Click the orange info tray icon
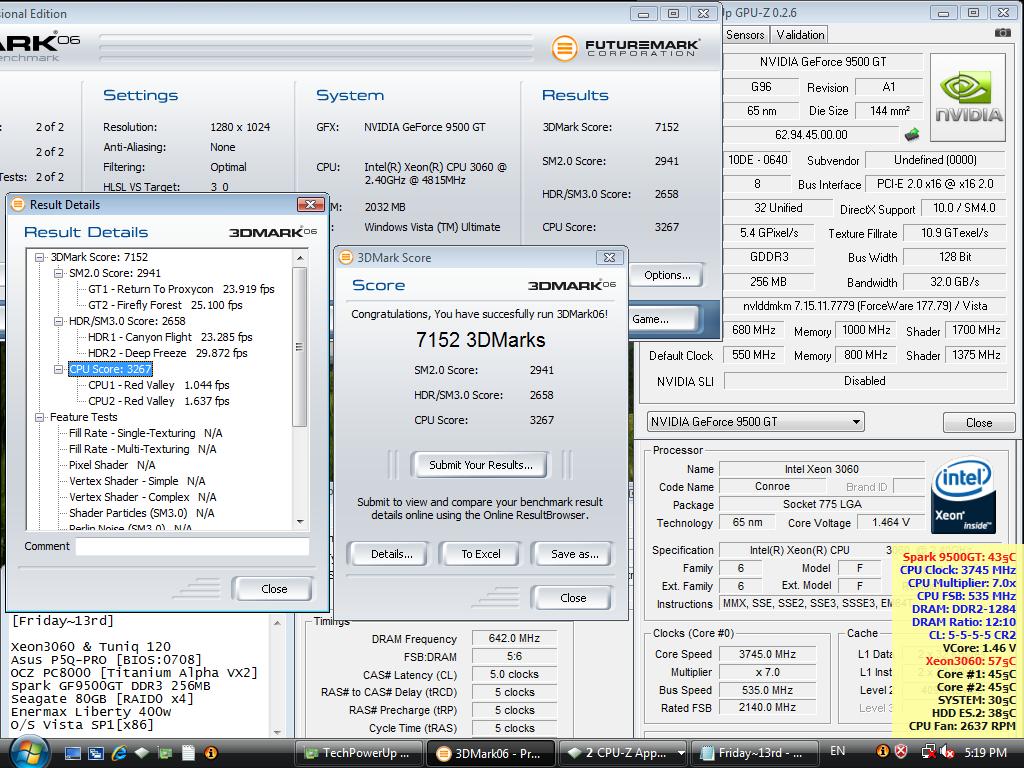This screenshot has height=768, width=1024. [882, 752]
